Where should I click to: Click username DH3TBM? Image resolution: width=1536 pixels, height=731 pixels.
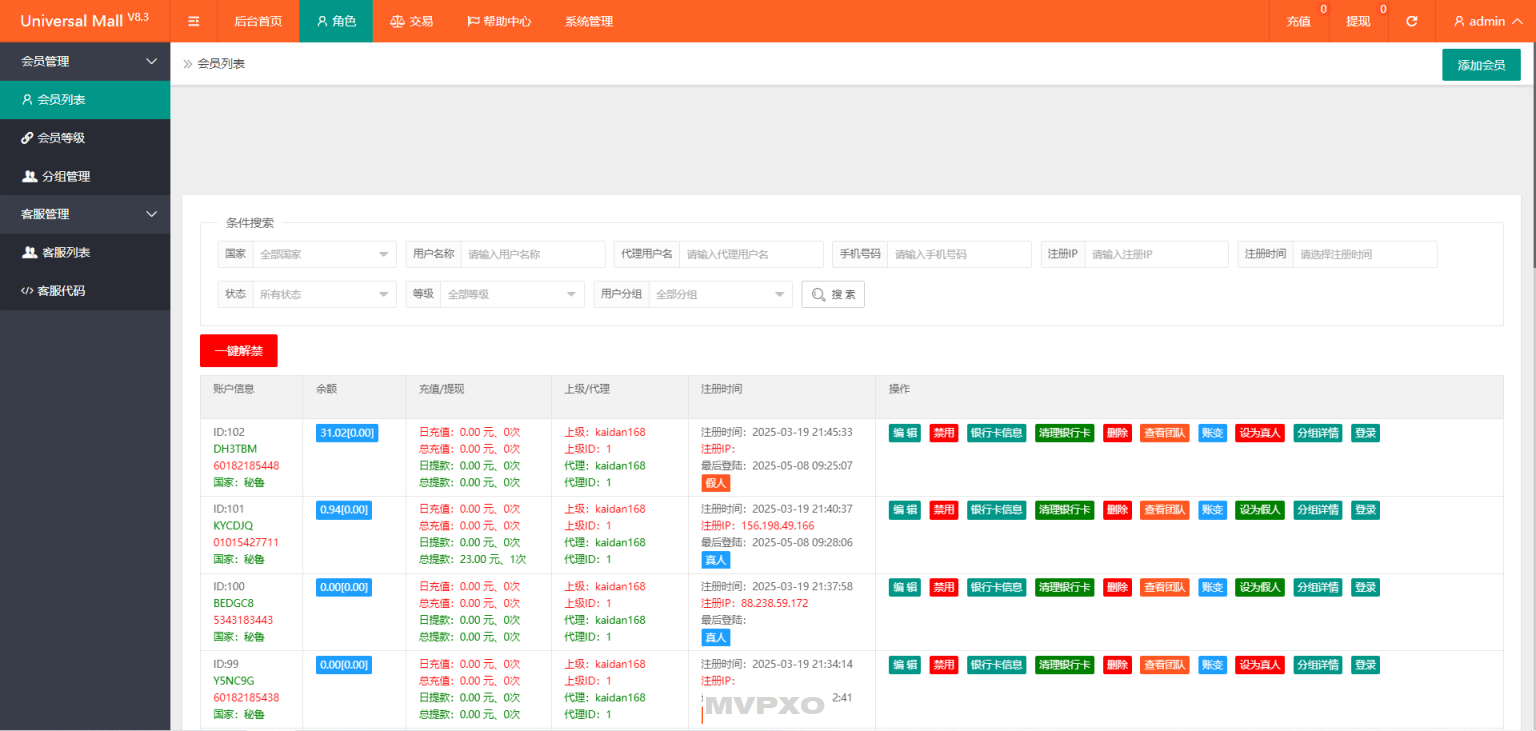pyautogui.click(x=235, y=449)
